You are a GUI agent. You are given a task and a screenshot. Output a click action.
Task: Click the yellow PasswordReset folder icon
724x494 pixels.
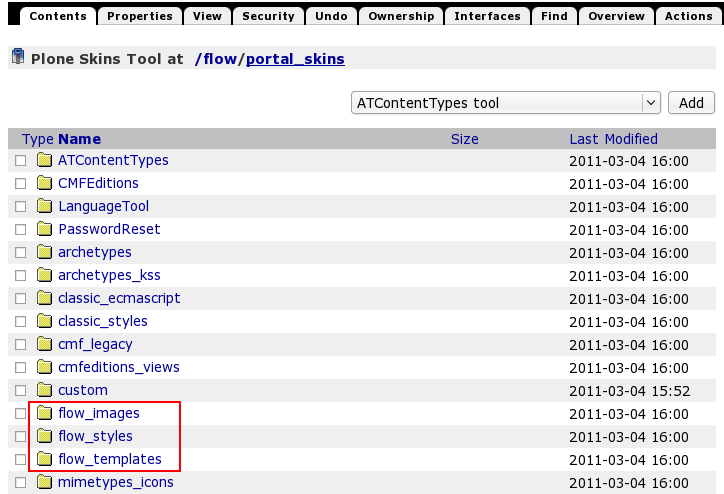[44, 229]
